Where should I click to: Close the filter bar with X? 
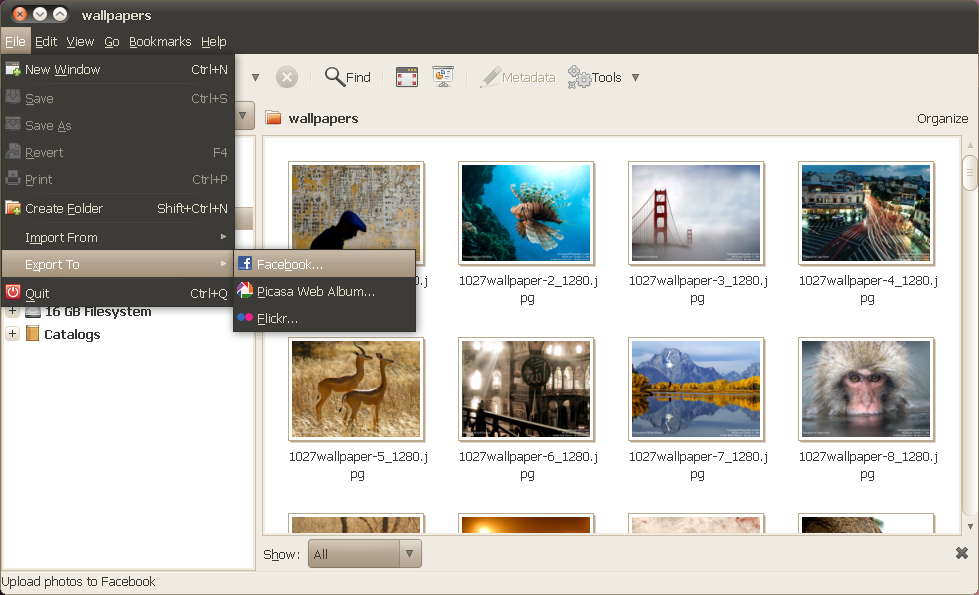962,553
